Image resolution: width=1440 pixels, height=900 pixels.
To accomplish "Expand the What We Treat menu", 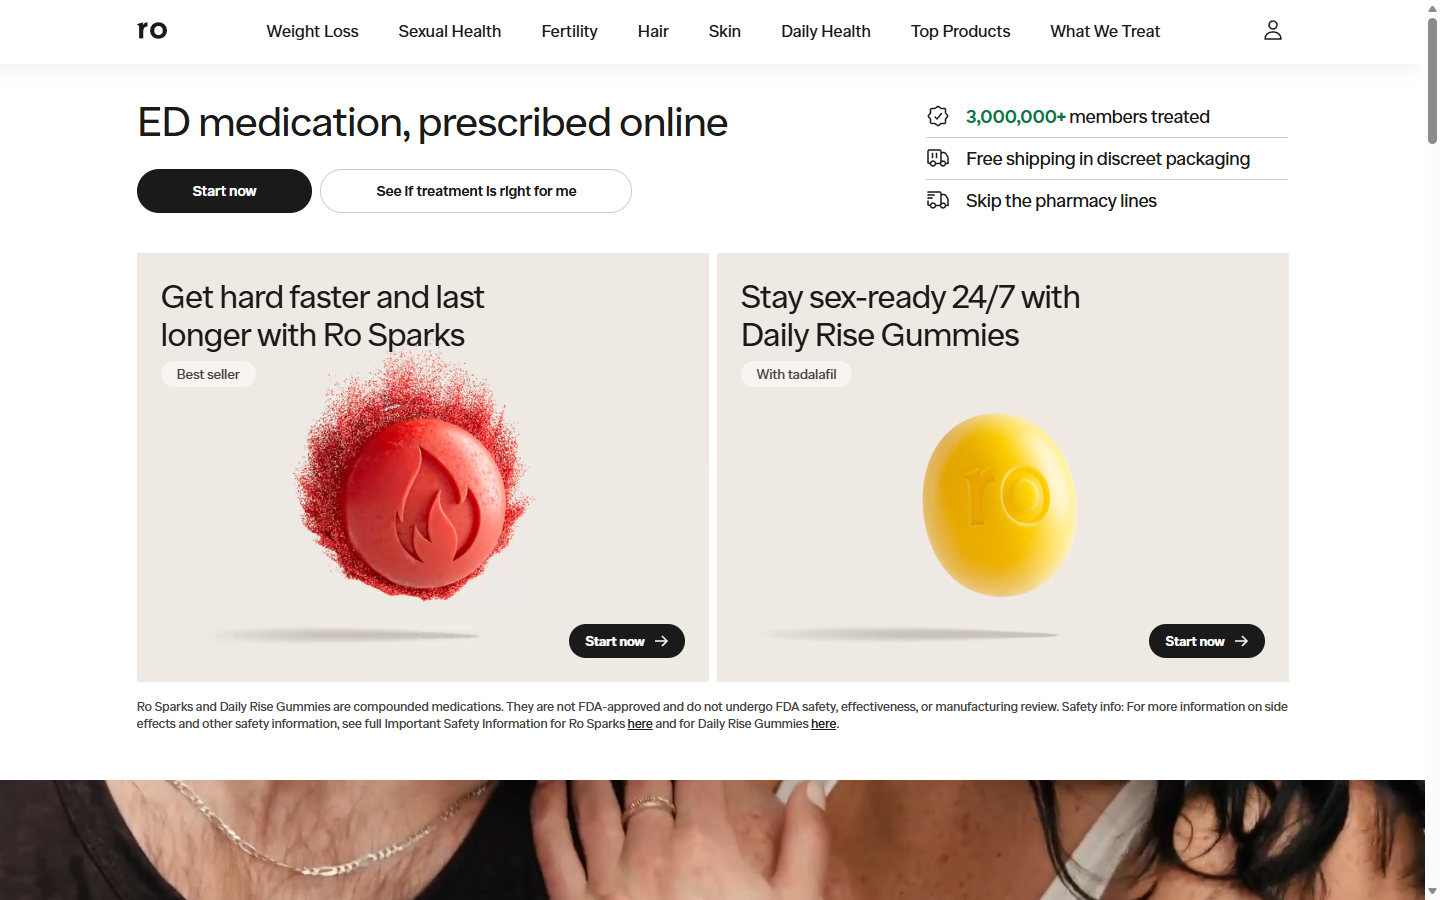I will point(1105,31).
